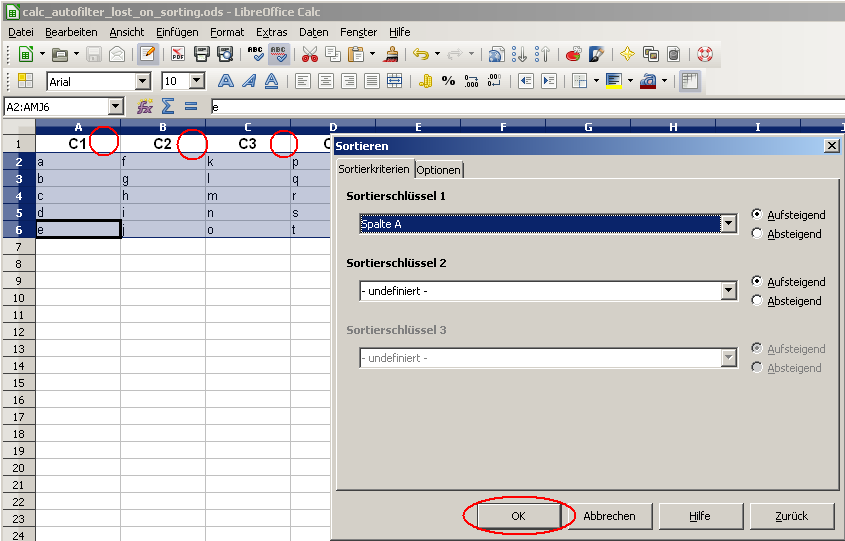
Task: Click the percent number format icon
Action: click(448, 81)
